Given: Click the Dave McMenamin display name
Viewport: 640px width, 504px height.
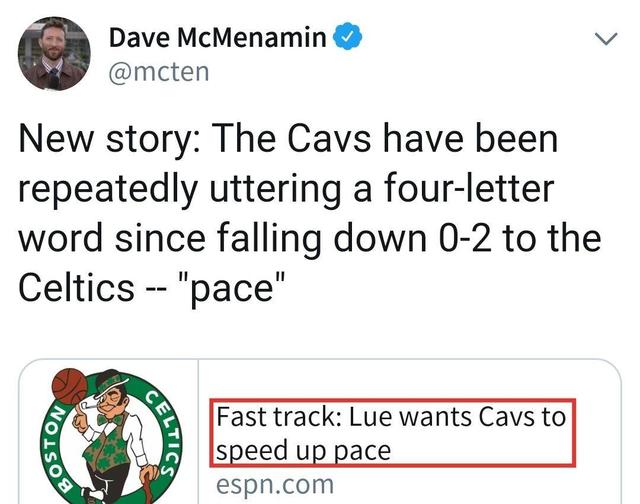Looking at the screenshot, I should [x=216, y=37].
